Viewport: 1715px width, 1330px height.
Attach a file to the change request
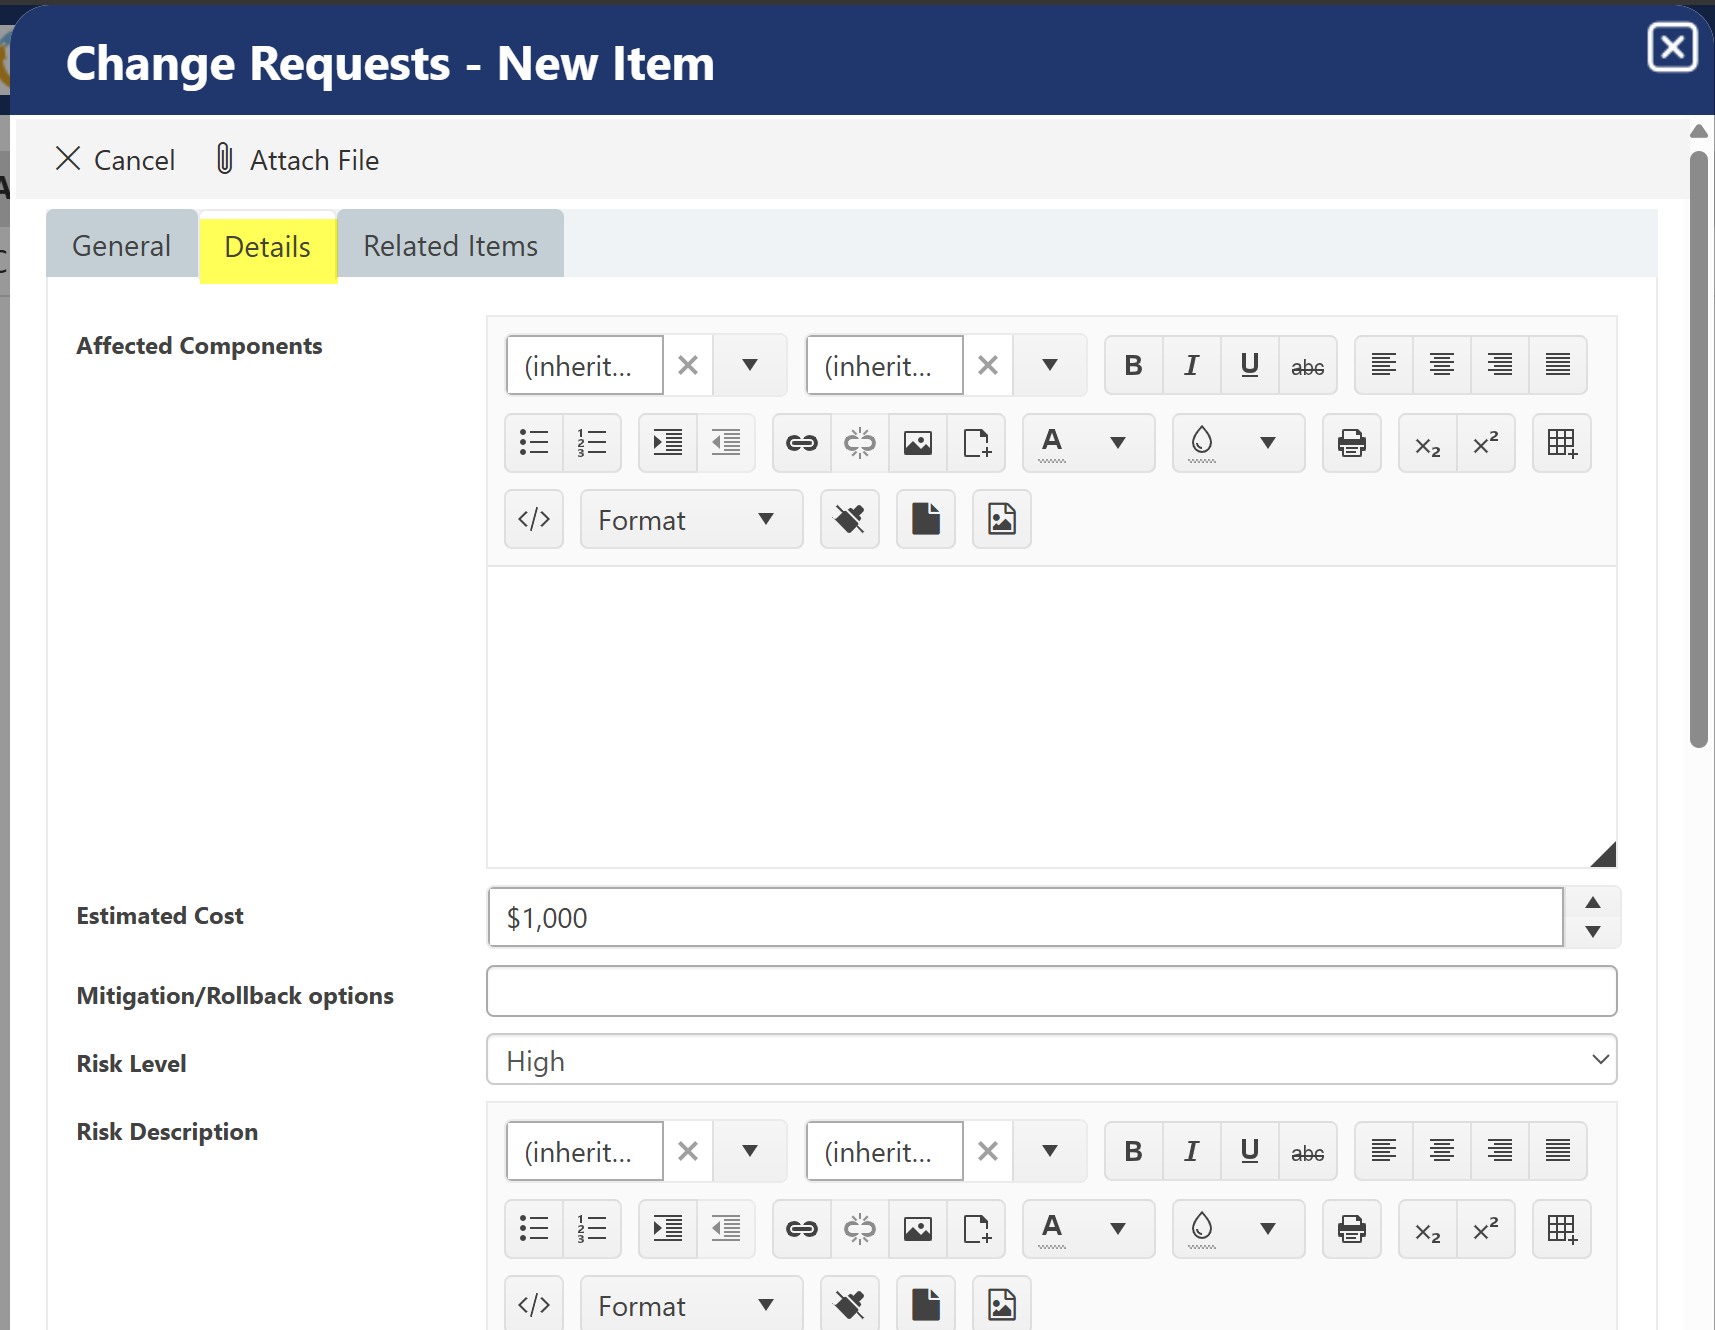click(296, 159)
